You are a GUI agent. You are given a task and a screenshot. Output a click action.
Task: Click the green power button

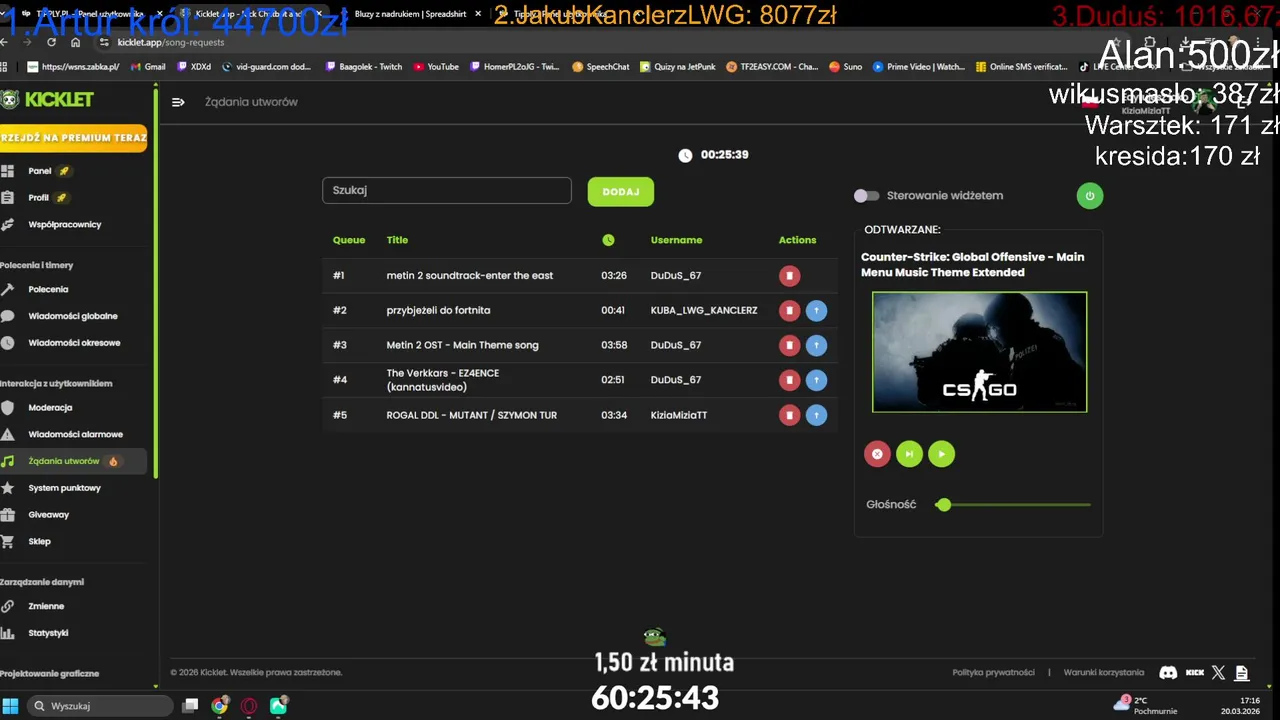[1090, 196]
